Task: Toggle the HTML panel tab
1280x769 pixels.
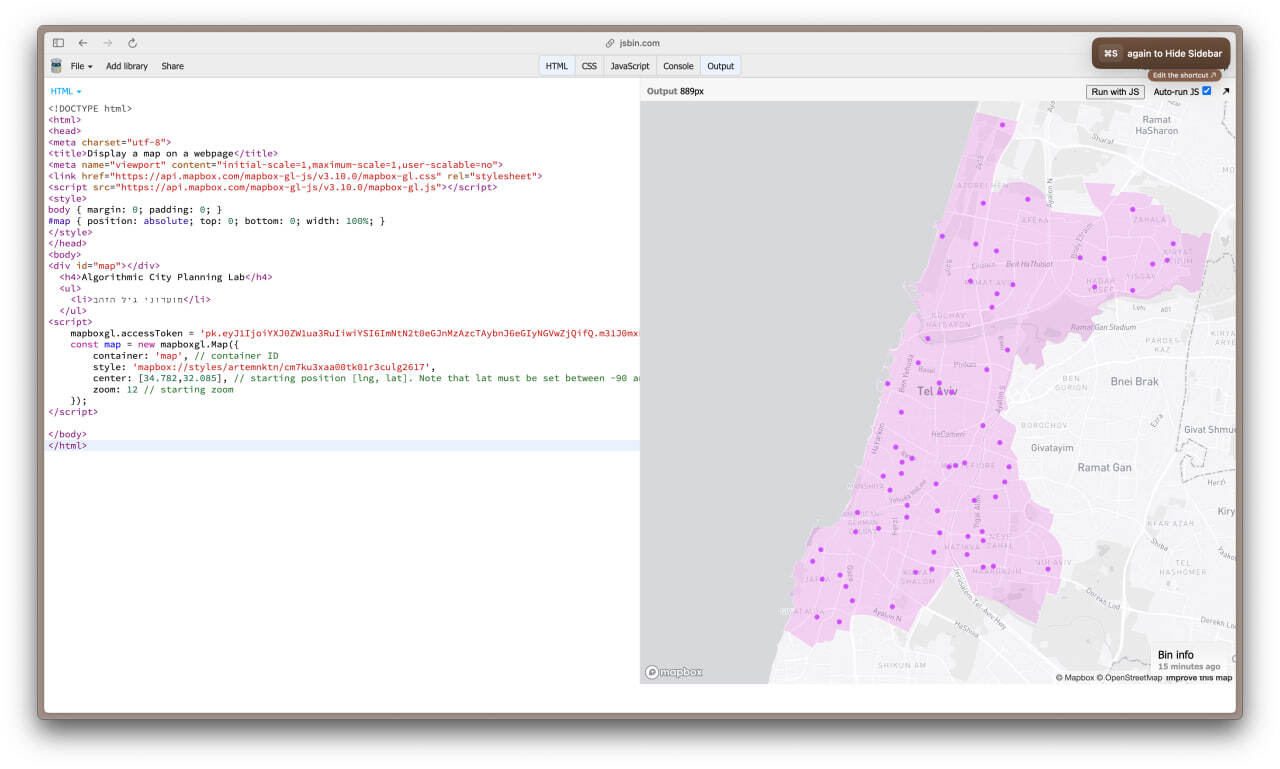Action: pyautogui.click(x=557, y=66)
